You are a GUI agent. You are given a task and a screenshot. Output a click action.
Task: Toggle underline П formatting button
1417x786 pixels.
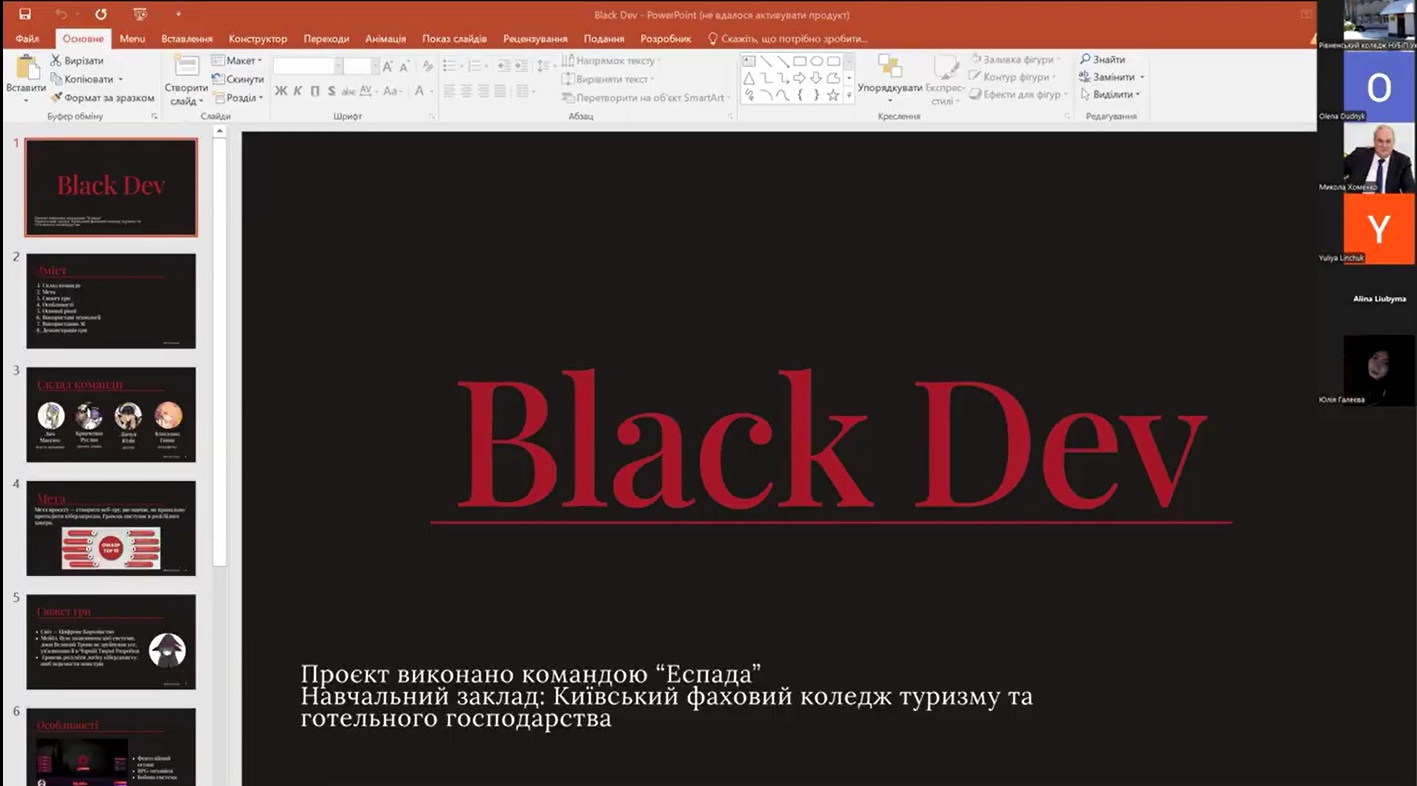pyautogui.click(x=315, y=91)
